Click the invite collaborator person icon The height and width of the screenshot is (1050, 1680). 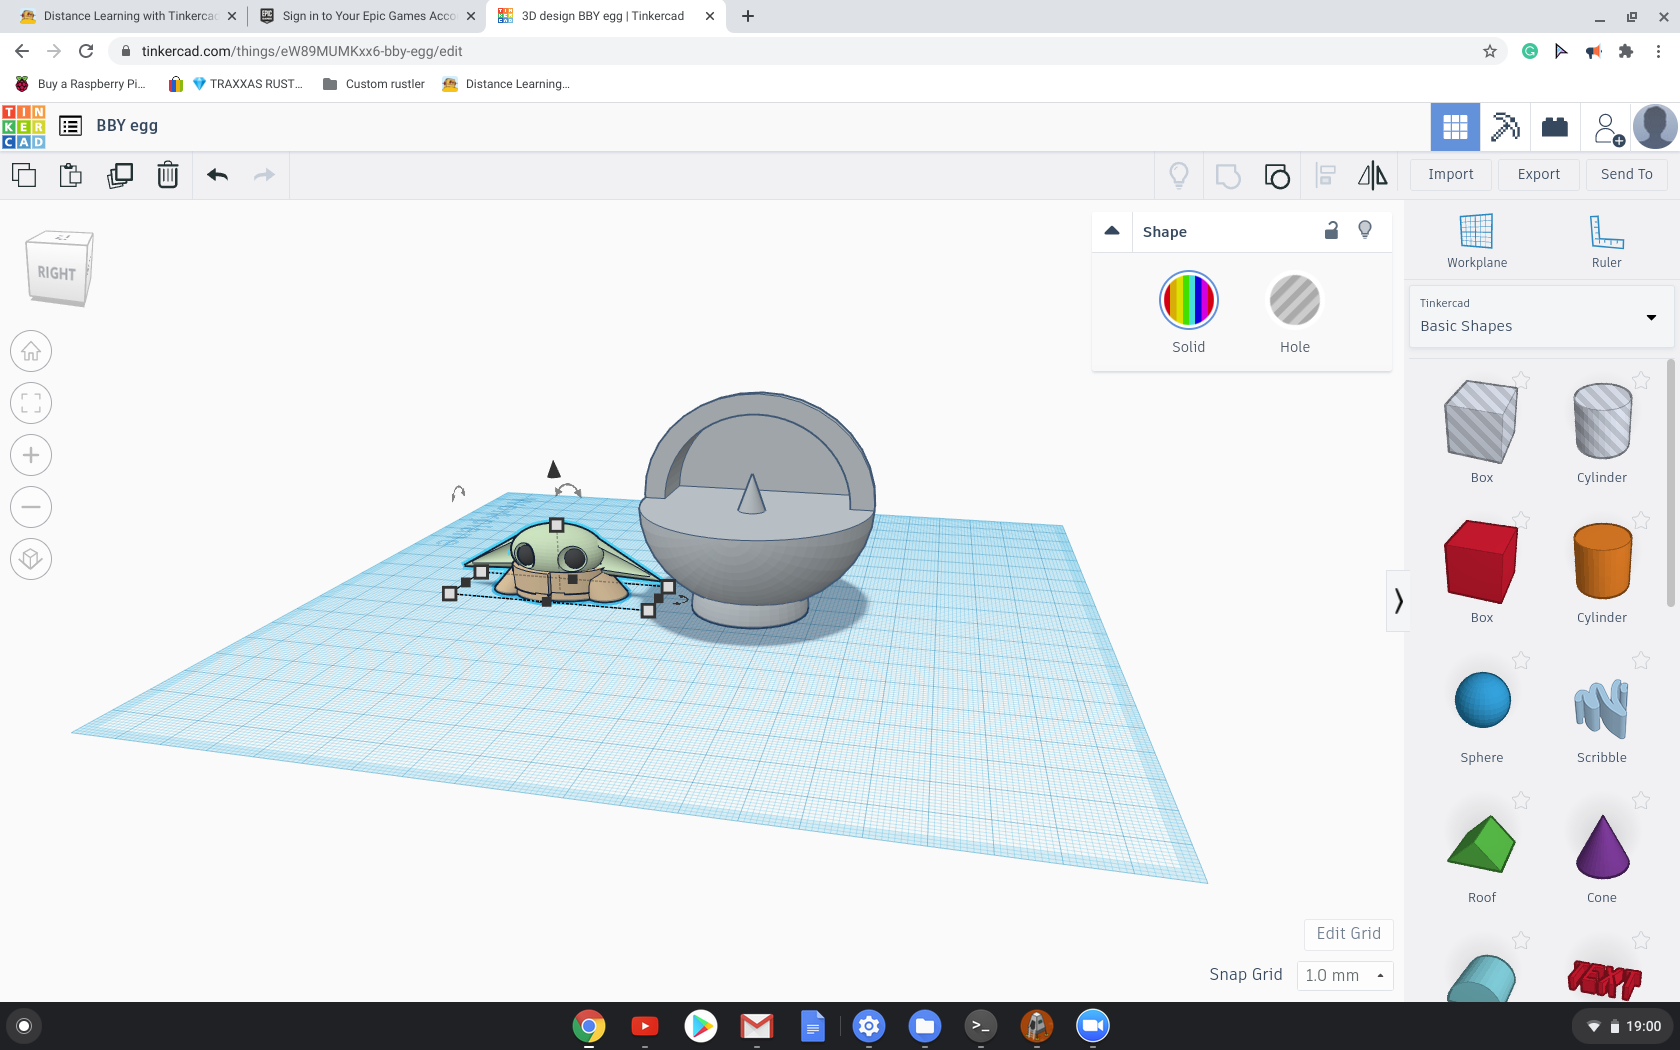click(x=1607, y=128)
